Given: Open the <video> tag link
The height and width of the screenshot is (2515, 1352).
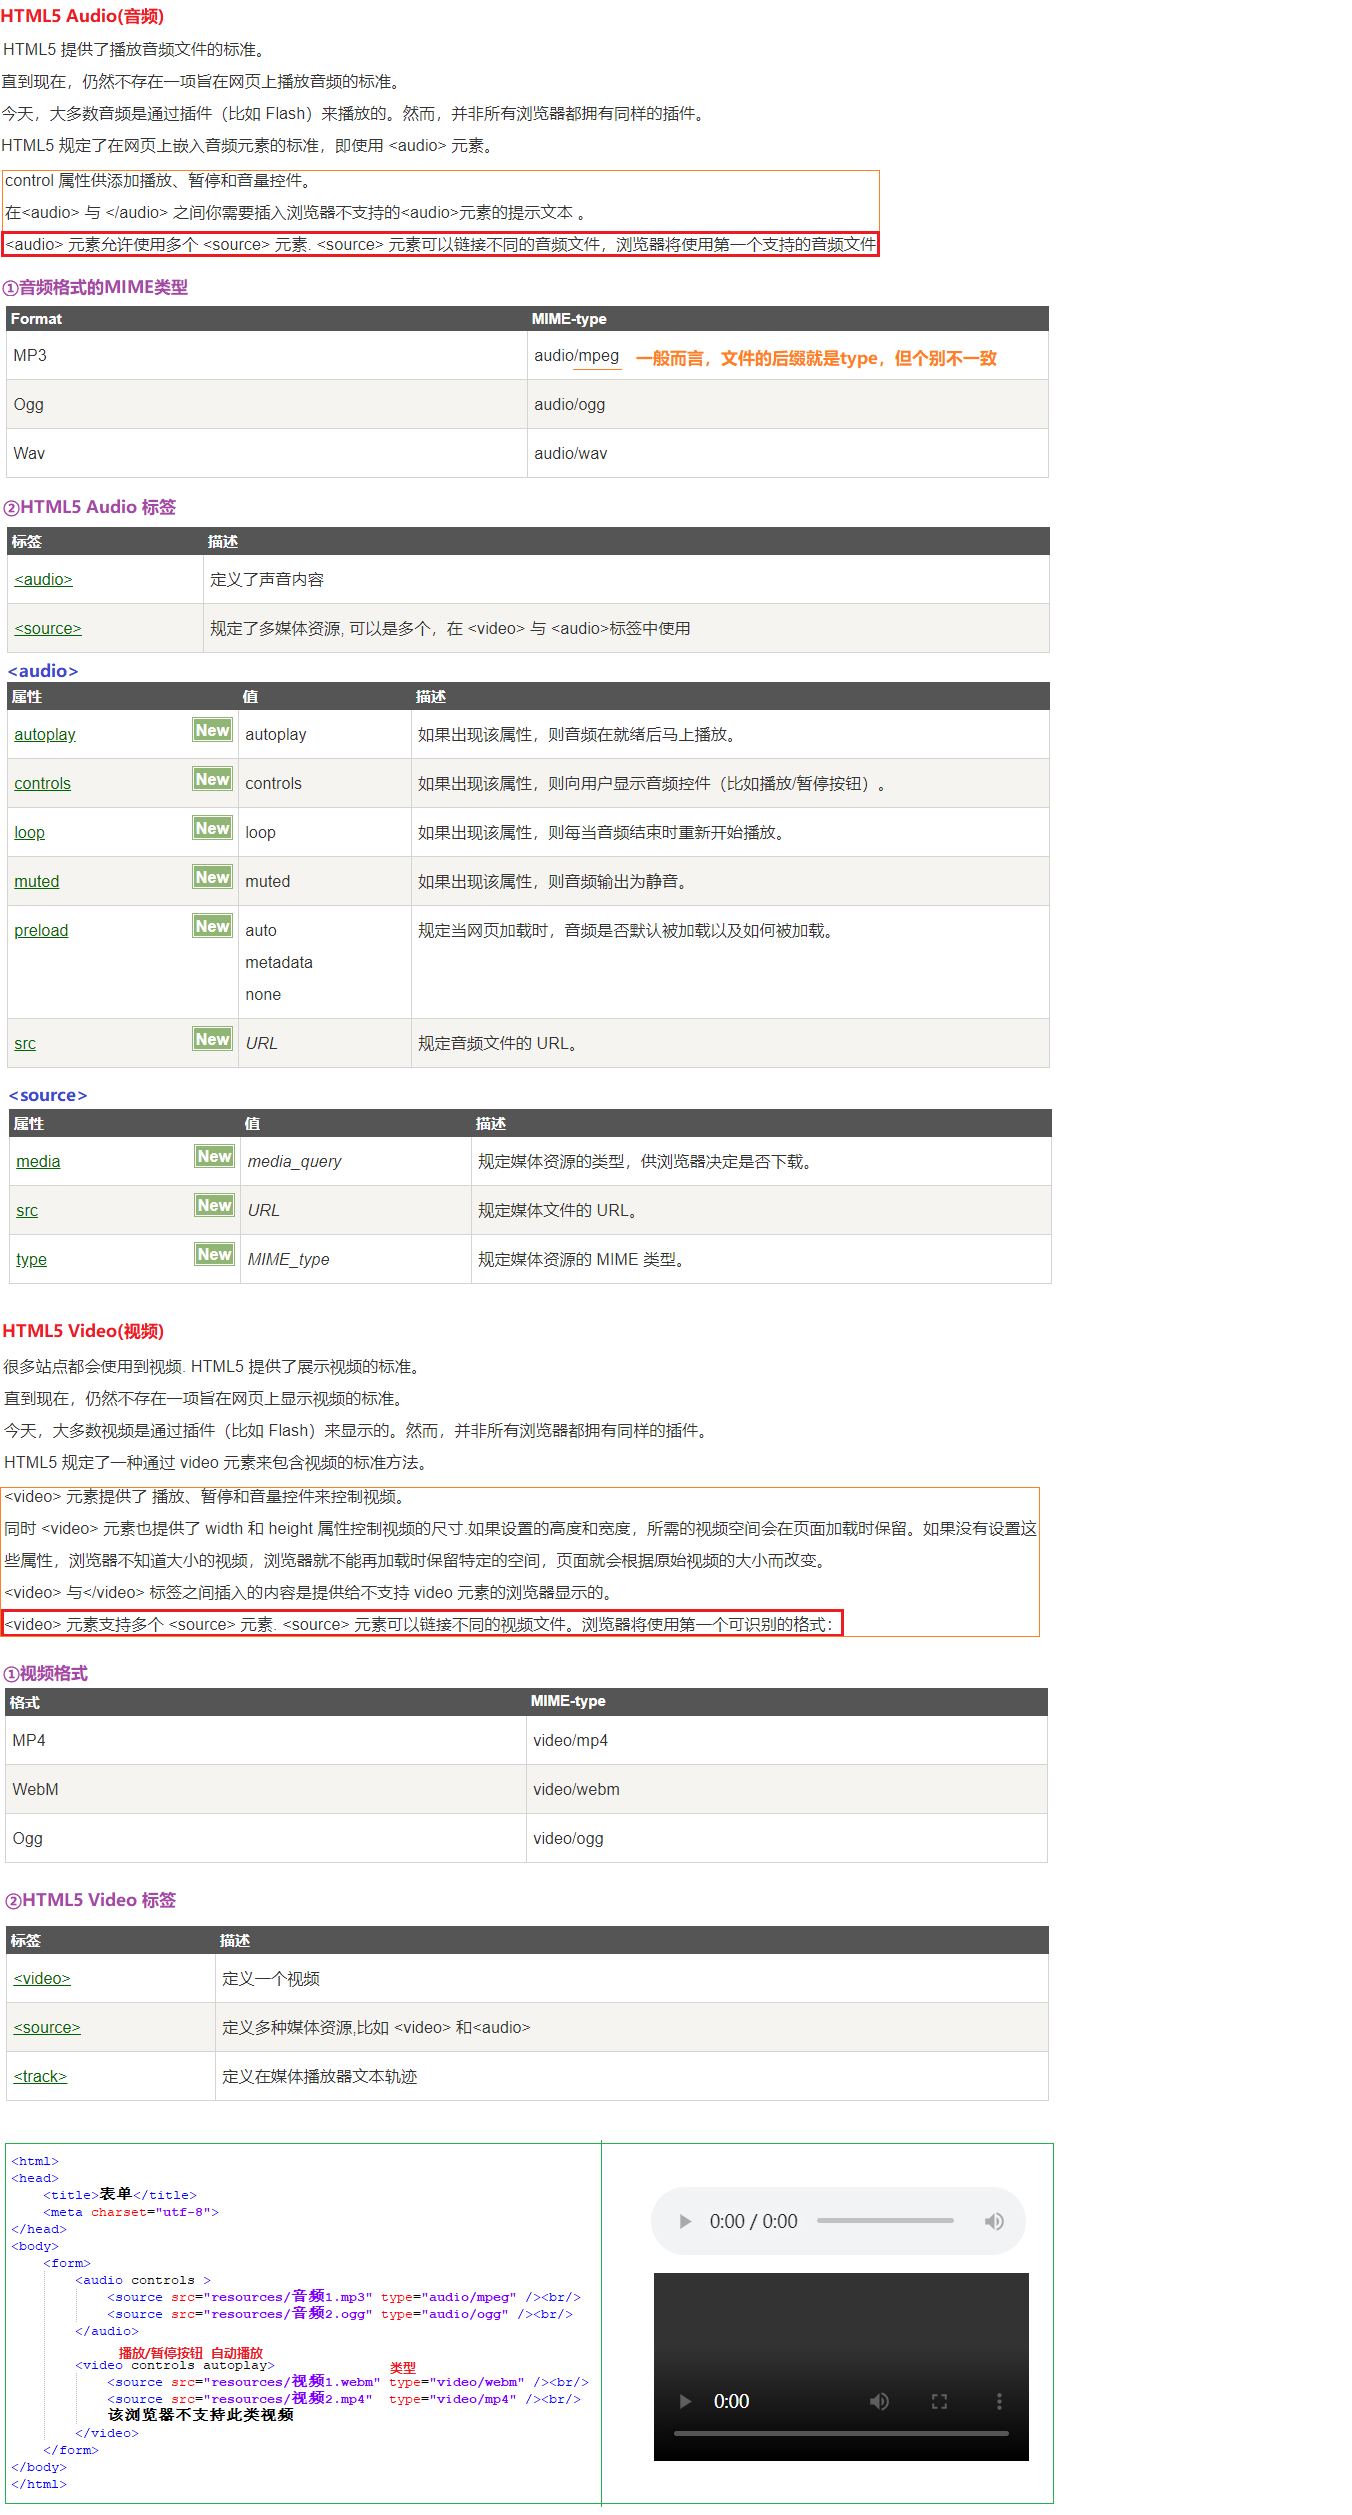Looking at the screenshot, I should pyautogui.click(x=42, y=1979).
